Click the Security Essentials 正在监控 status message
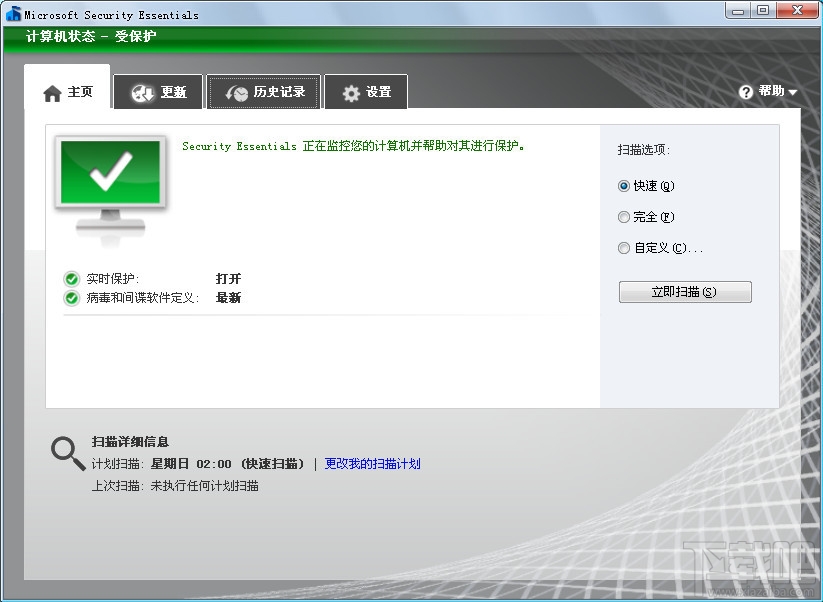The height and width of the screenshot is (602, 823). (353, 146)
